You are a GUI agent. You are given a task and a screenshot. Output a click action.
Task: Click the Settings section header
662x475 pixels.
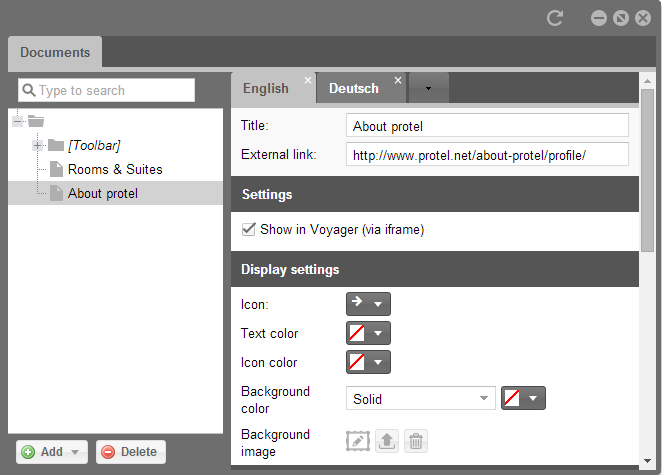[435, 194]
